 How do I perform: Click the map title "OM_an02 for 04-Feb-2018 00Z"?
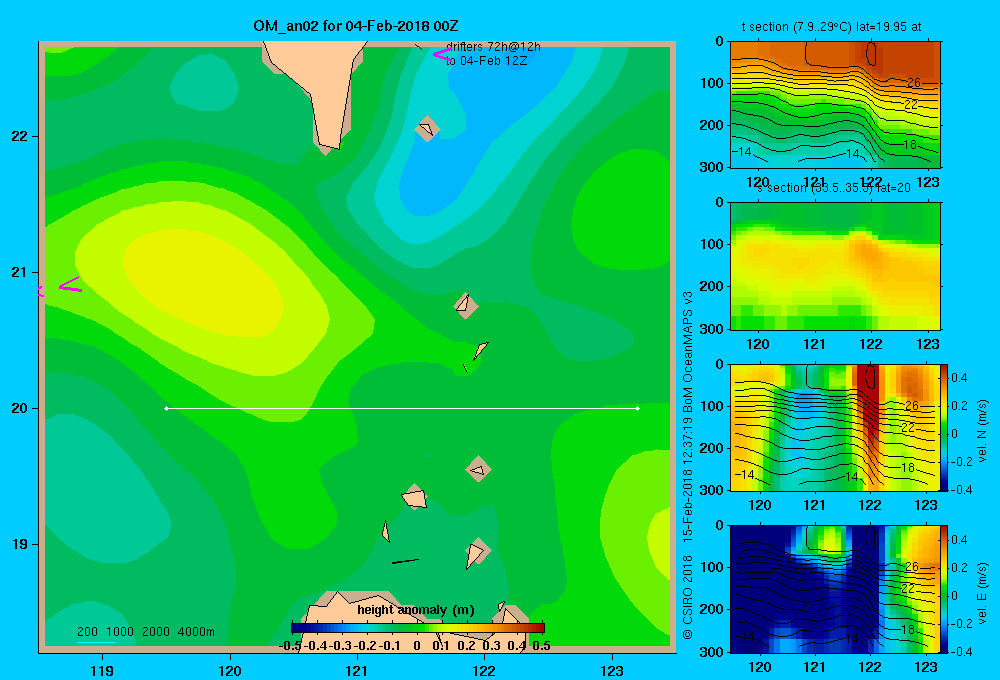[x=355, y=26]
